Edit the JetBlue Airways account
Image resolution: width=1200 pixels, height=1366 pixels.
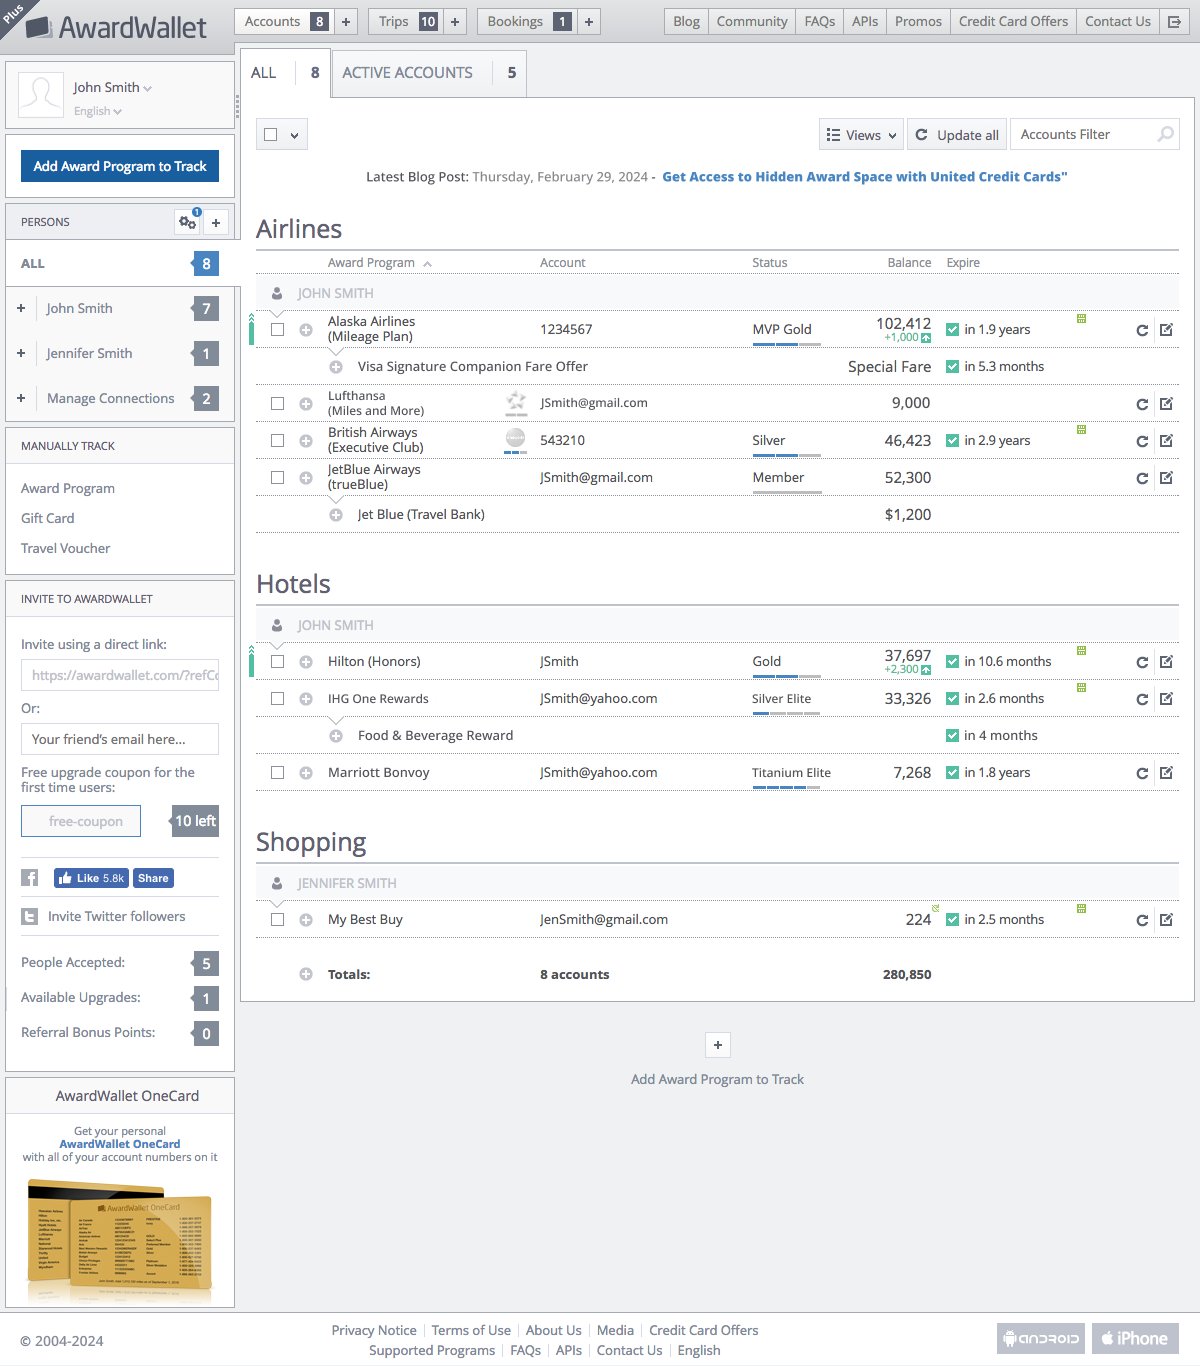(x=1166, y=478)
